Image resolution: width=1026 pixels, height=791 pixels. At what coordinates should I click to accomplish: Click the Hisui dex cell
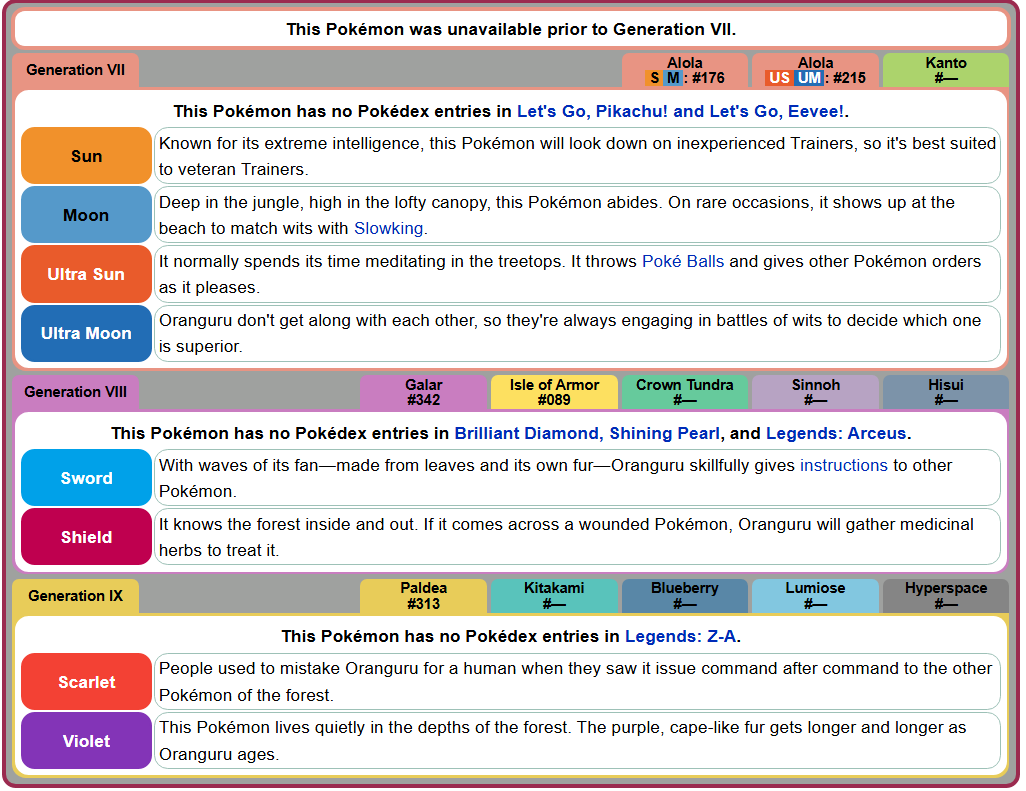pyautogui.click(x=946, y=392)
